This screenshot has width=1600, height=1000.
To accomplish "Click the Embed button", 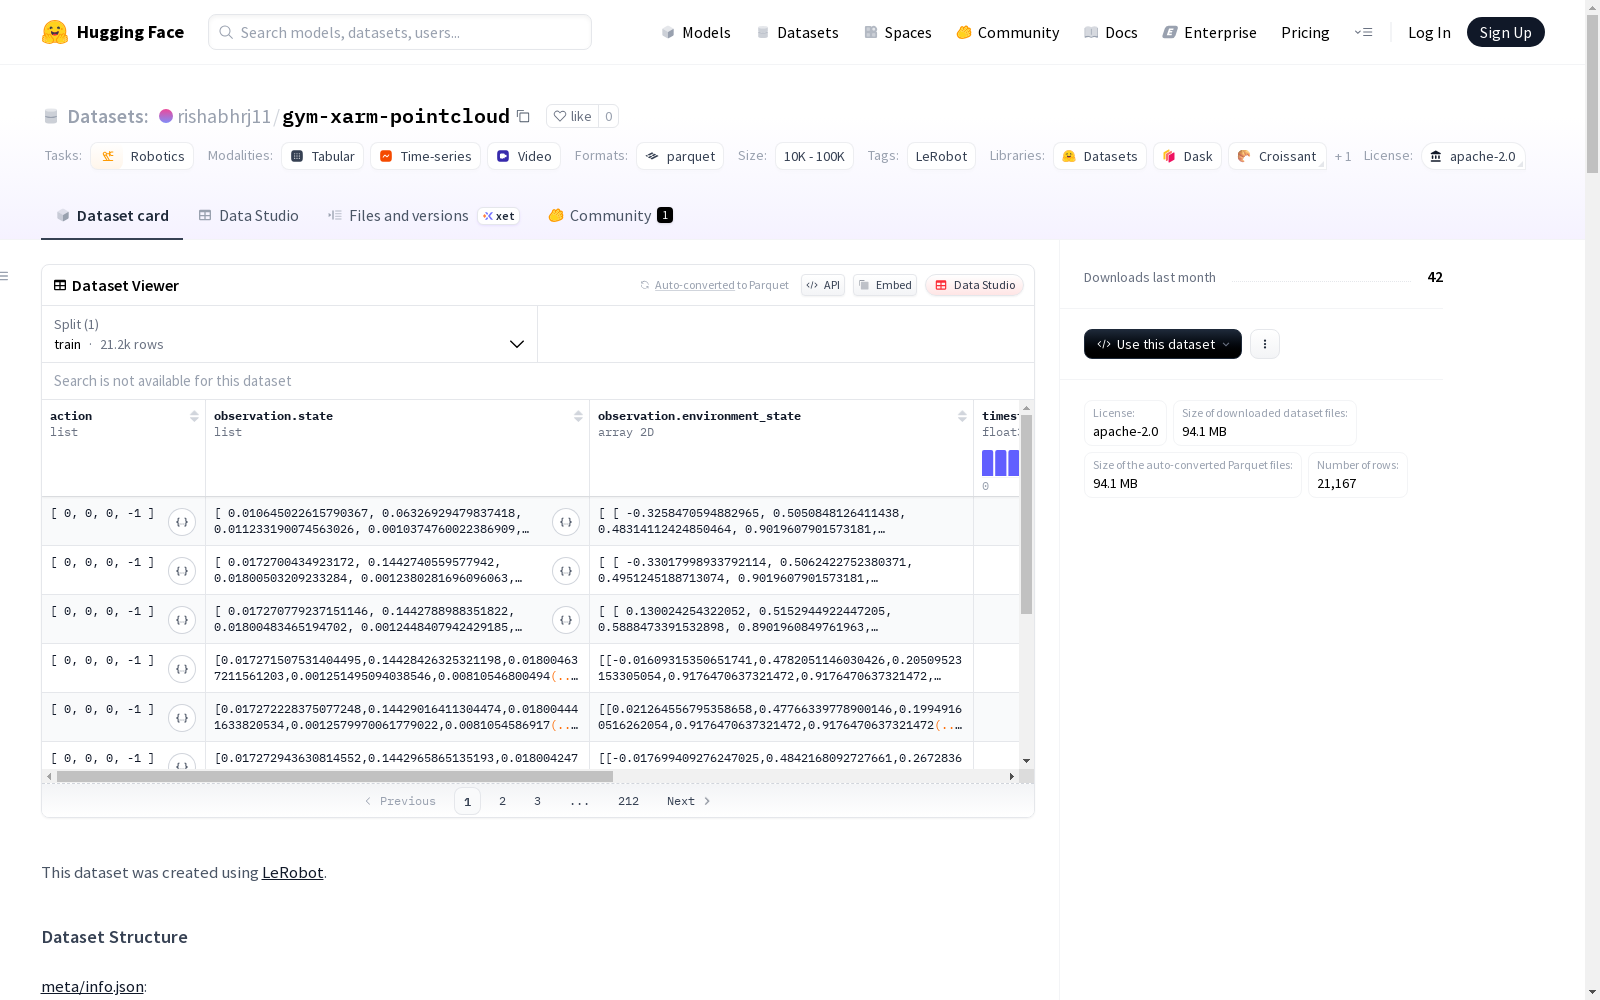I will coord(885,285).
